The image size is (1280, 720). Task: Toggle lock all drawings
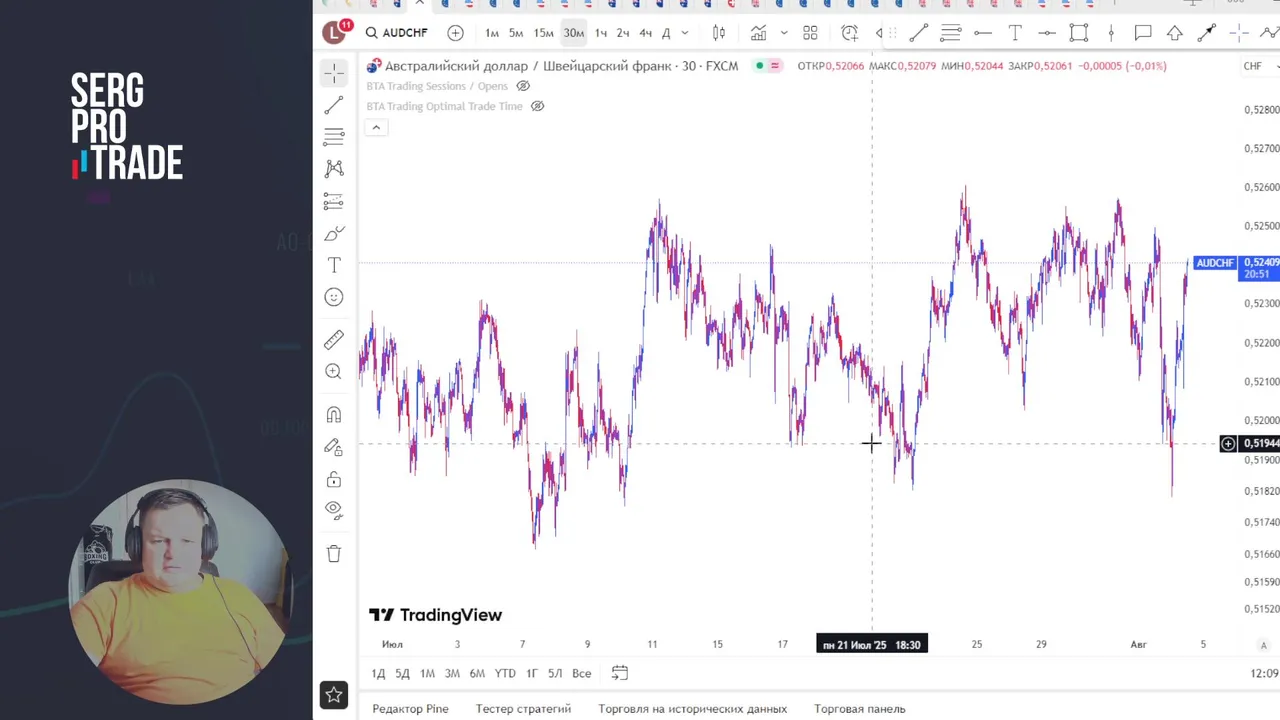(x=334, y=479)
